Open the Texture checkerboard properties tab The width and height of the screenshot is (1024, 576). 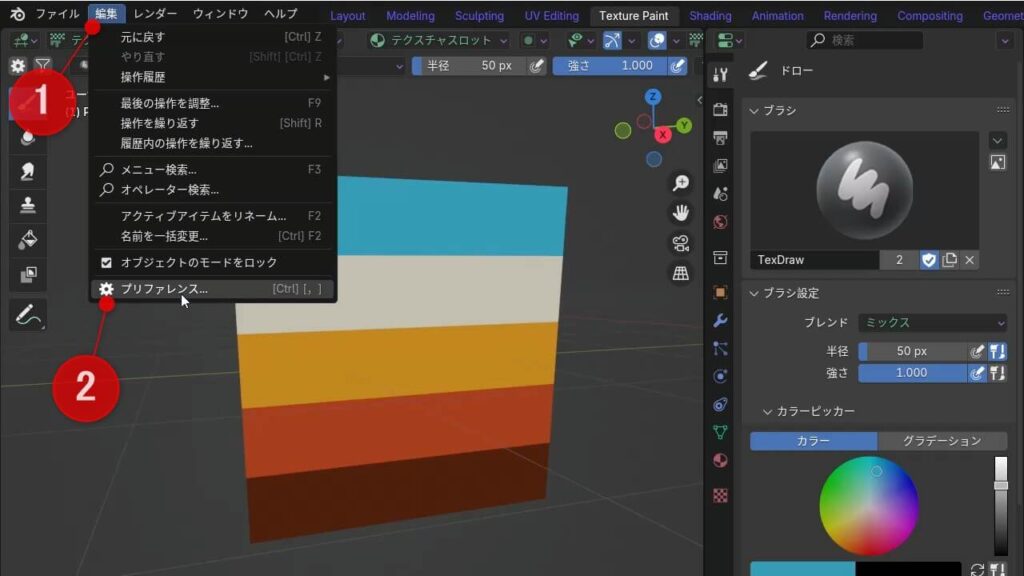click(x=720, y=495)
